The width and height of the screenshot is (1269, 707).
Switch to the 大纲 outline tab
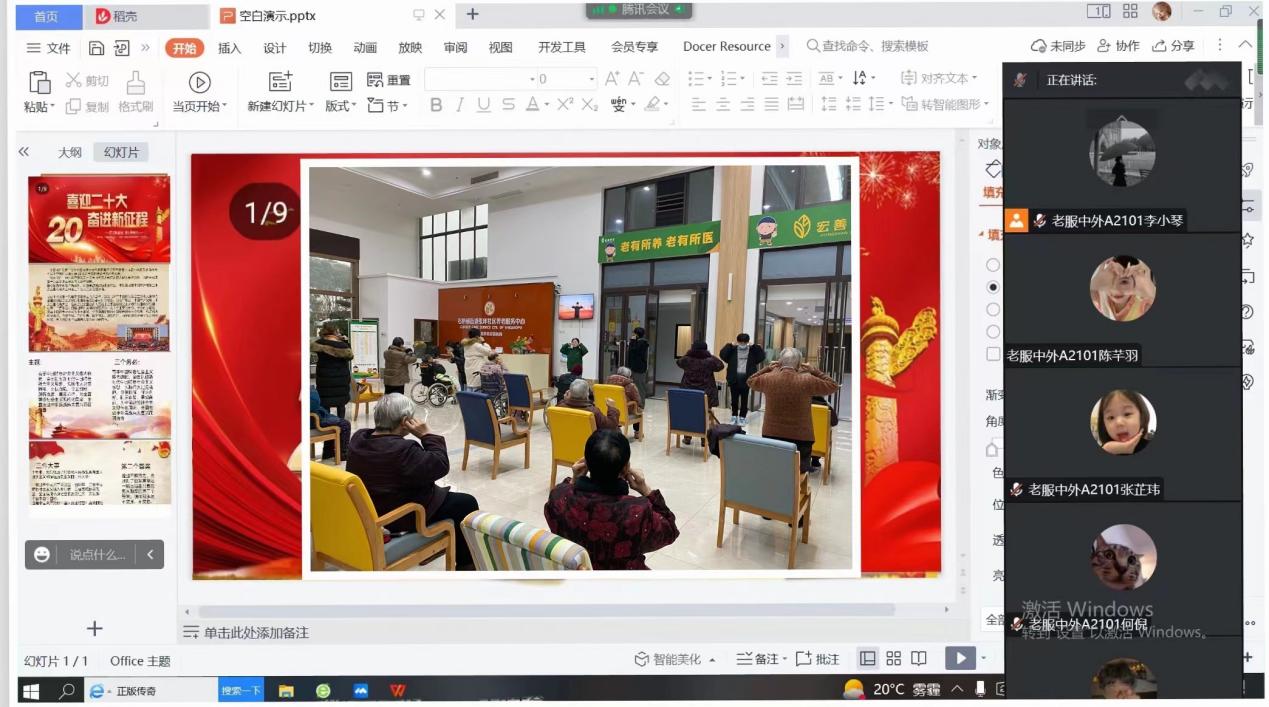click(x=70, y=153)
